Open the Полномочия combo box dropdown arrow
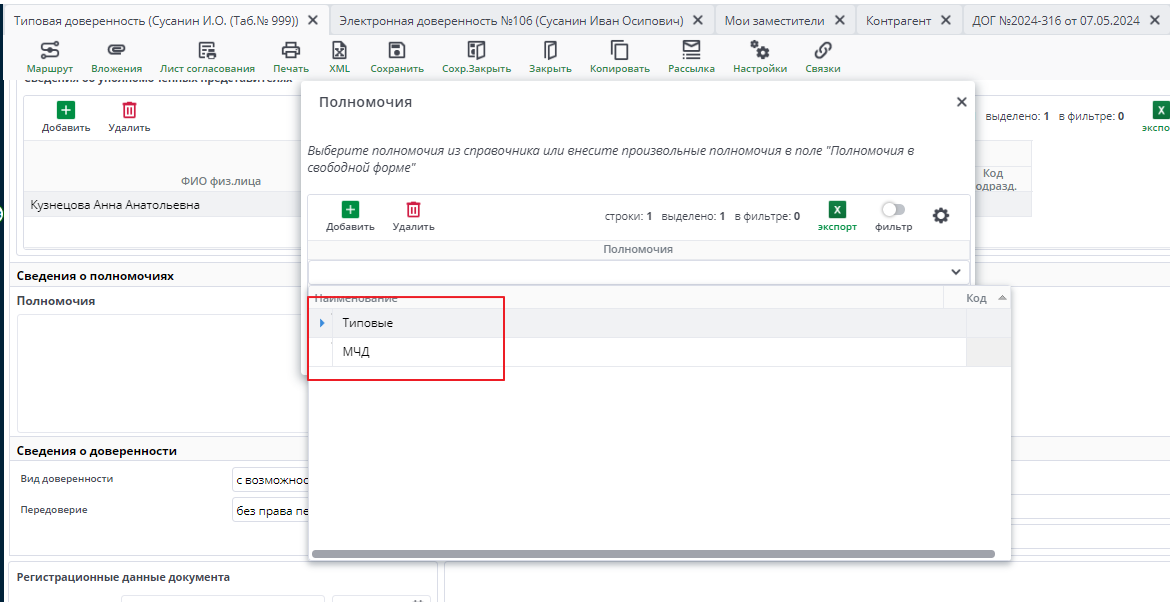The height and width of the screenshot is (602, 1170). click(x=957, y=272)
